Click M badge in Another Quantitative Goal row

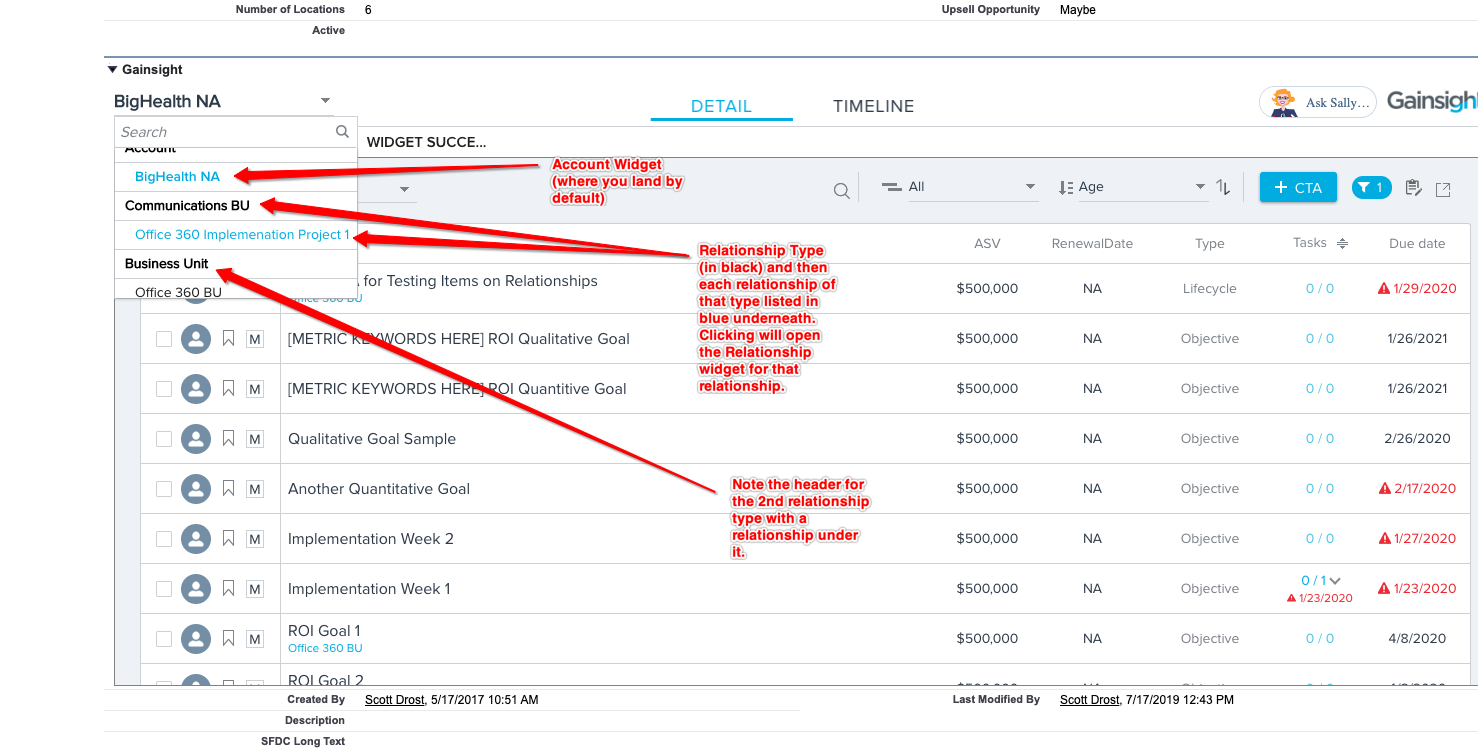[x=255, y=489]
